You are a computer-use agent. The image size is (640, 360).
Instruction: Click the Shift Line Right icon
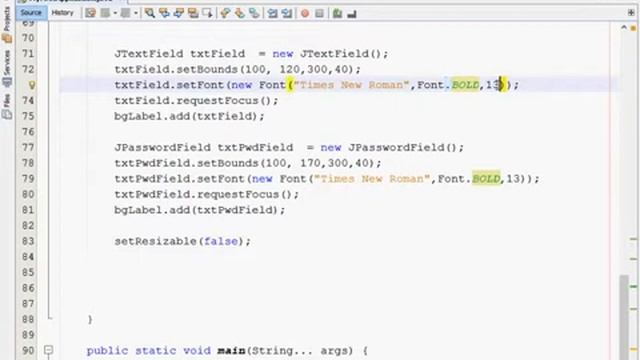[287, 13]
